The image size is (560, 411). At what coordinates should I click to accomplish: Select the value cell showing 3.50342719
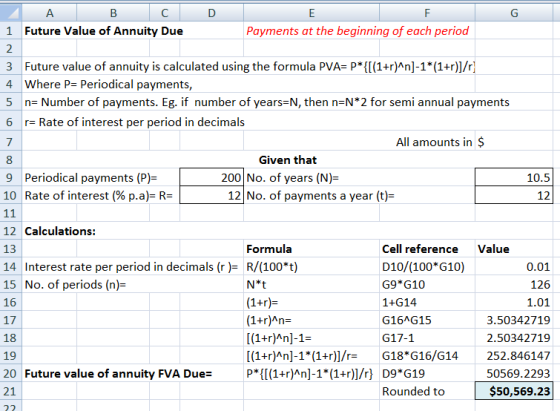[514, 320]
